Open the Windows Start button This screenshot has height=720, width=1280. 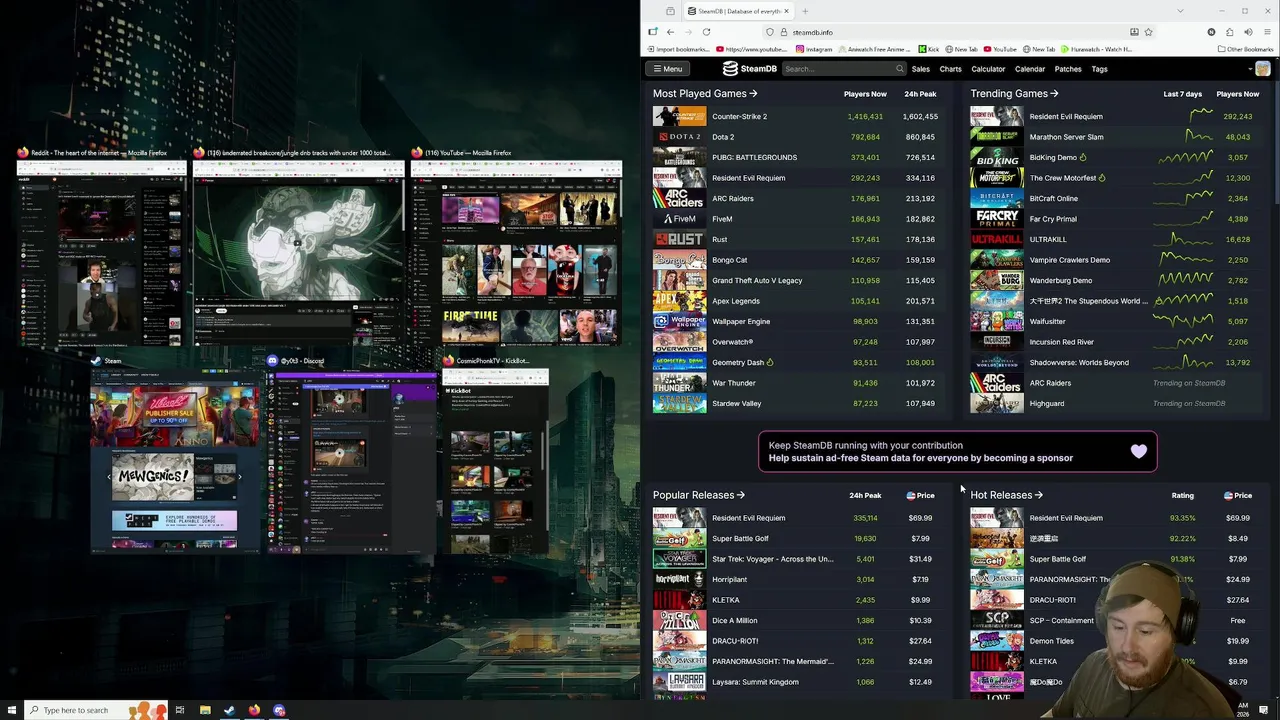coord(11,710)
